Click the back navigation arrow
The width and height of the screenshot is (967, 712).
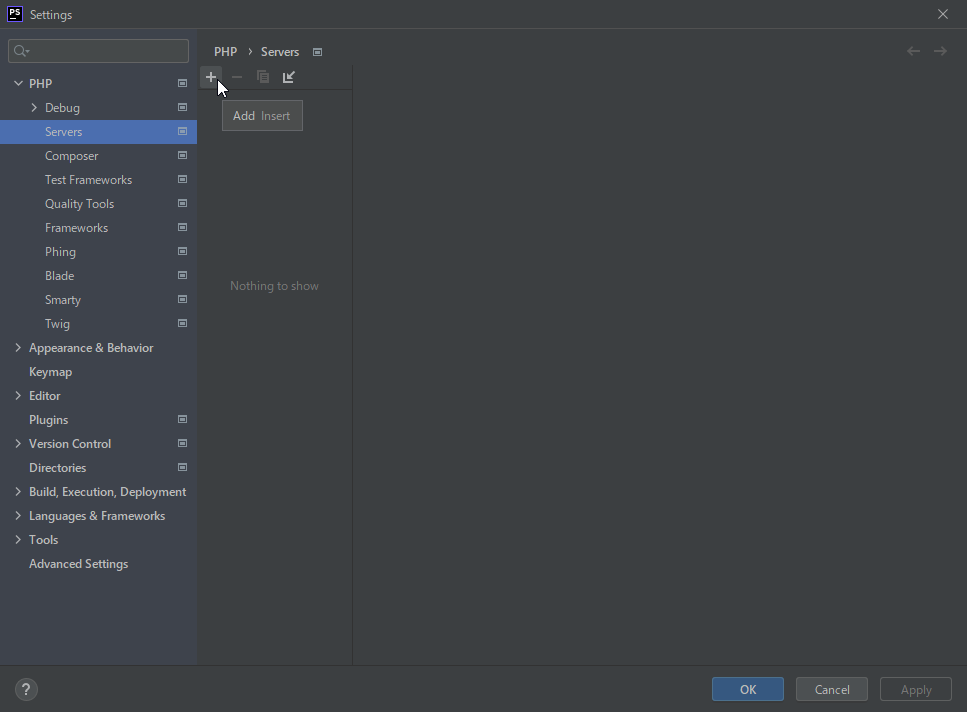click(x=913, y=51)
